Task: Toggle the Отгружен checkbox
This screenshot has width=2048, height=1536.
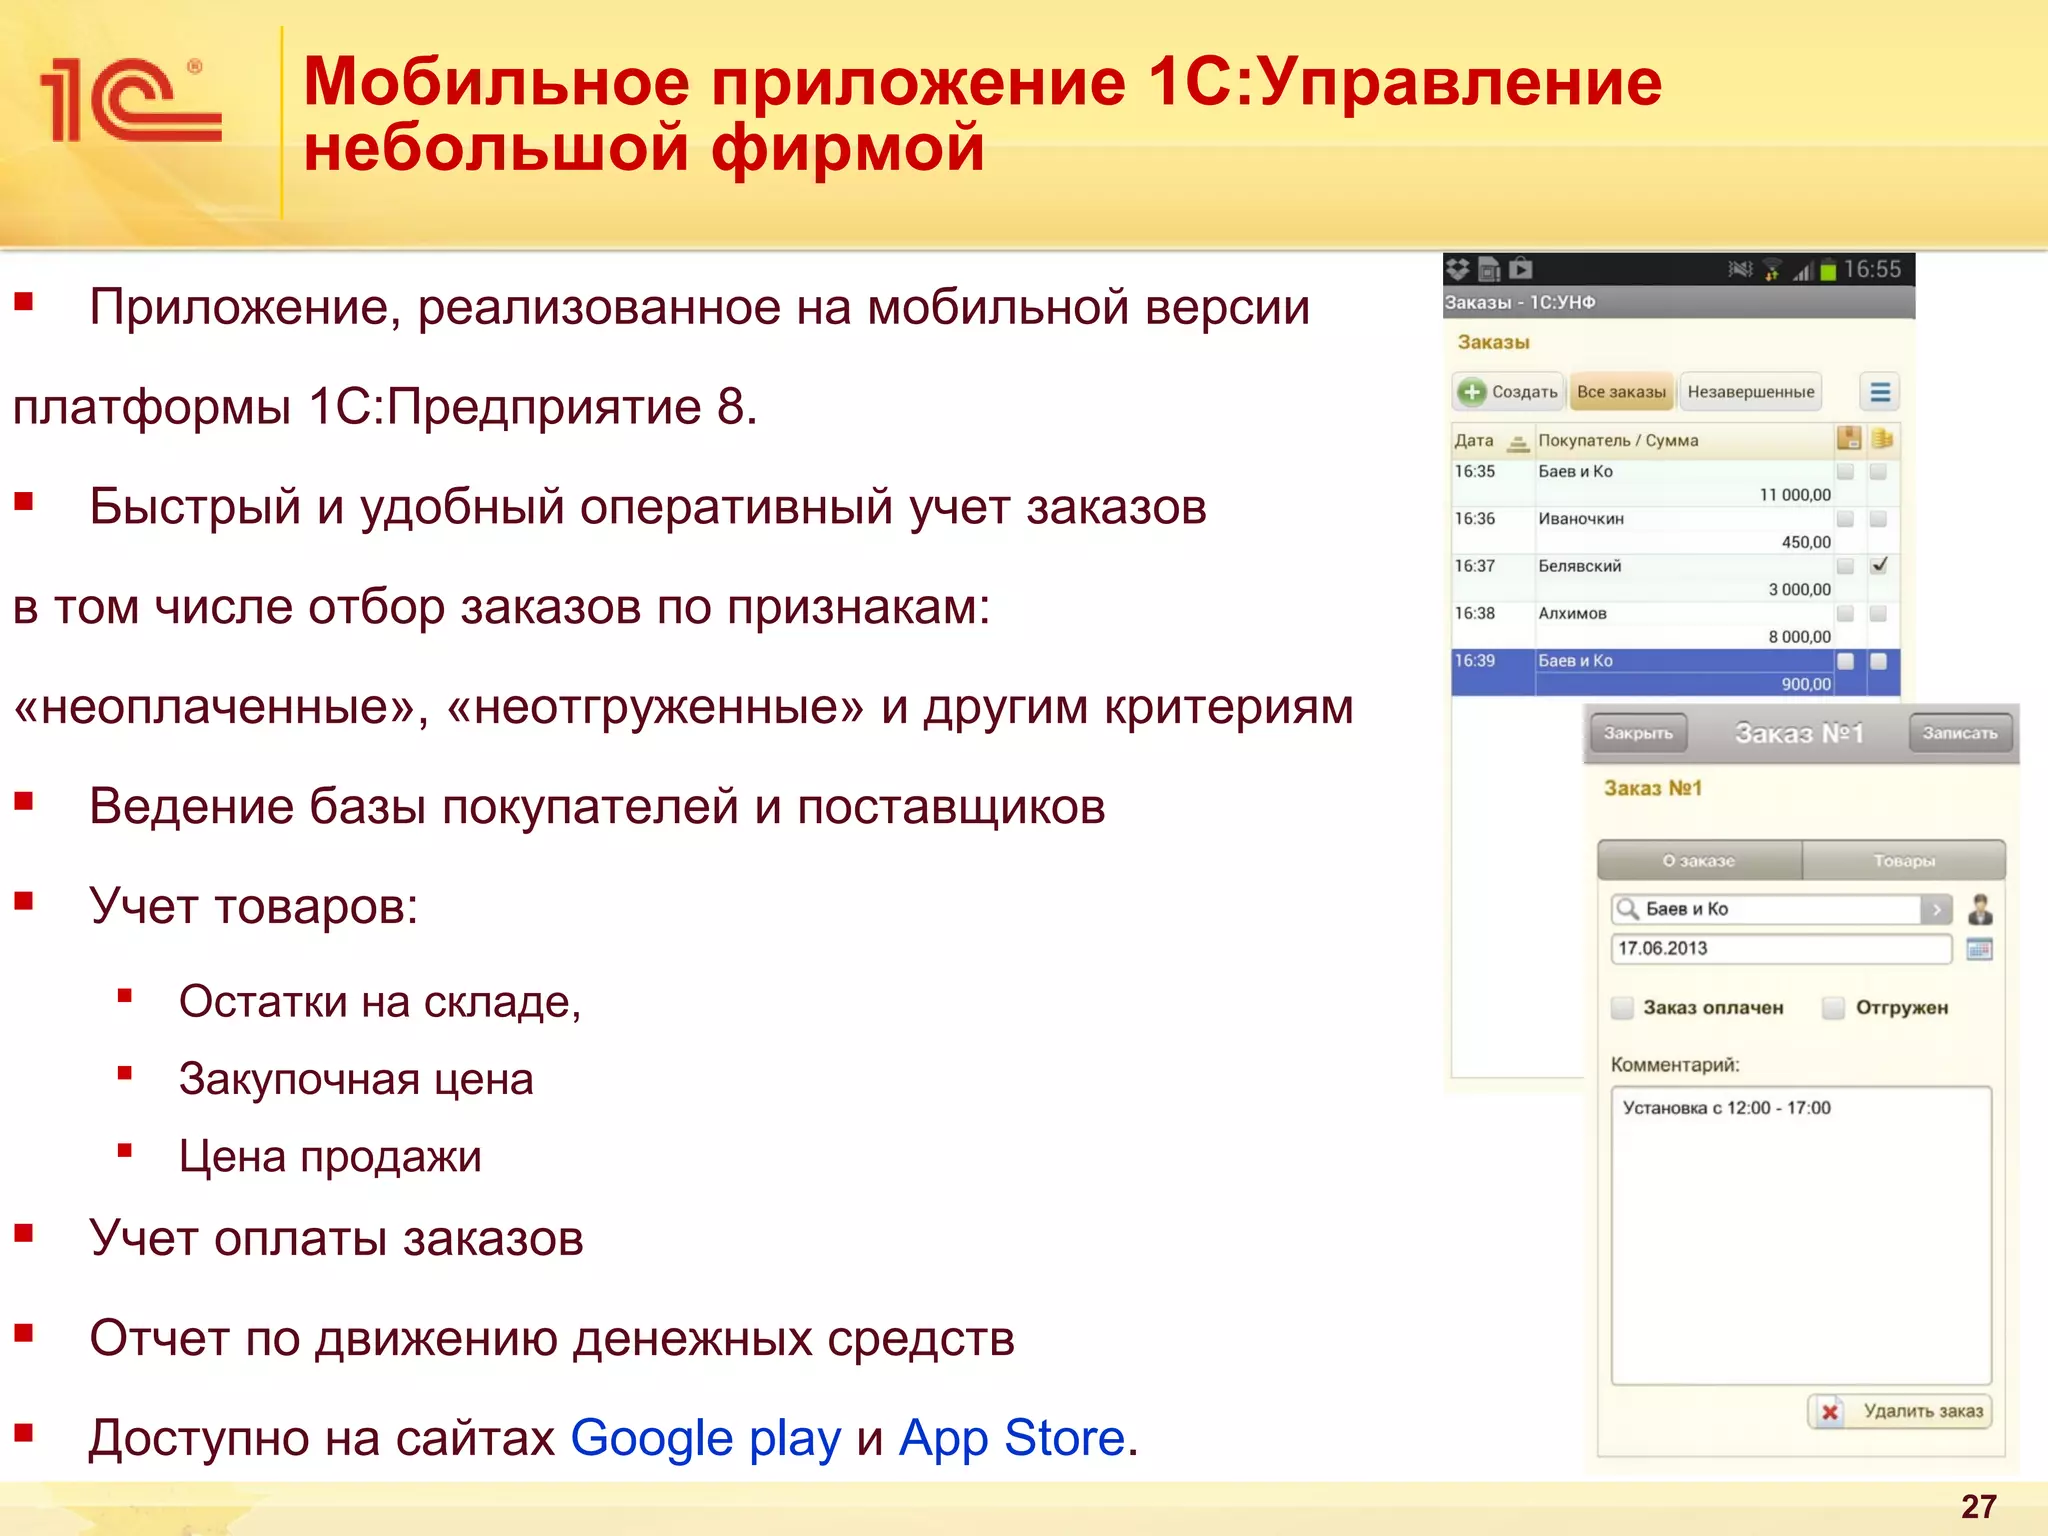Action: click(1833, 1007)
